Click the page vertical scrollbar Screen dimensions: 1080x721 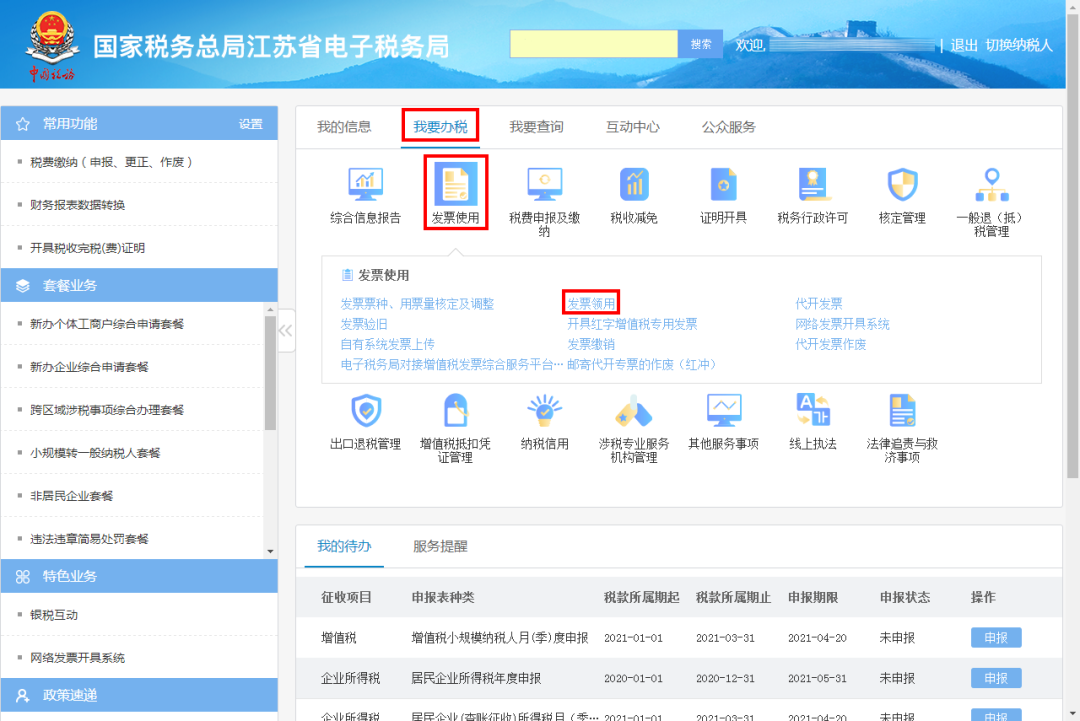tap(1072, 244)
